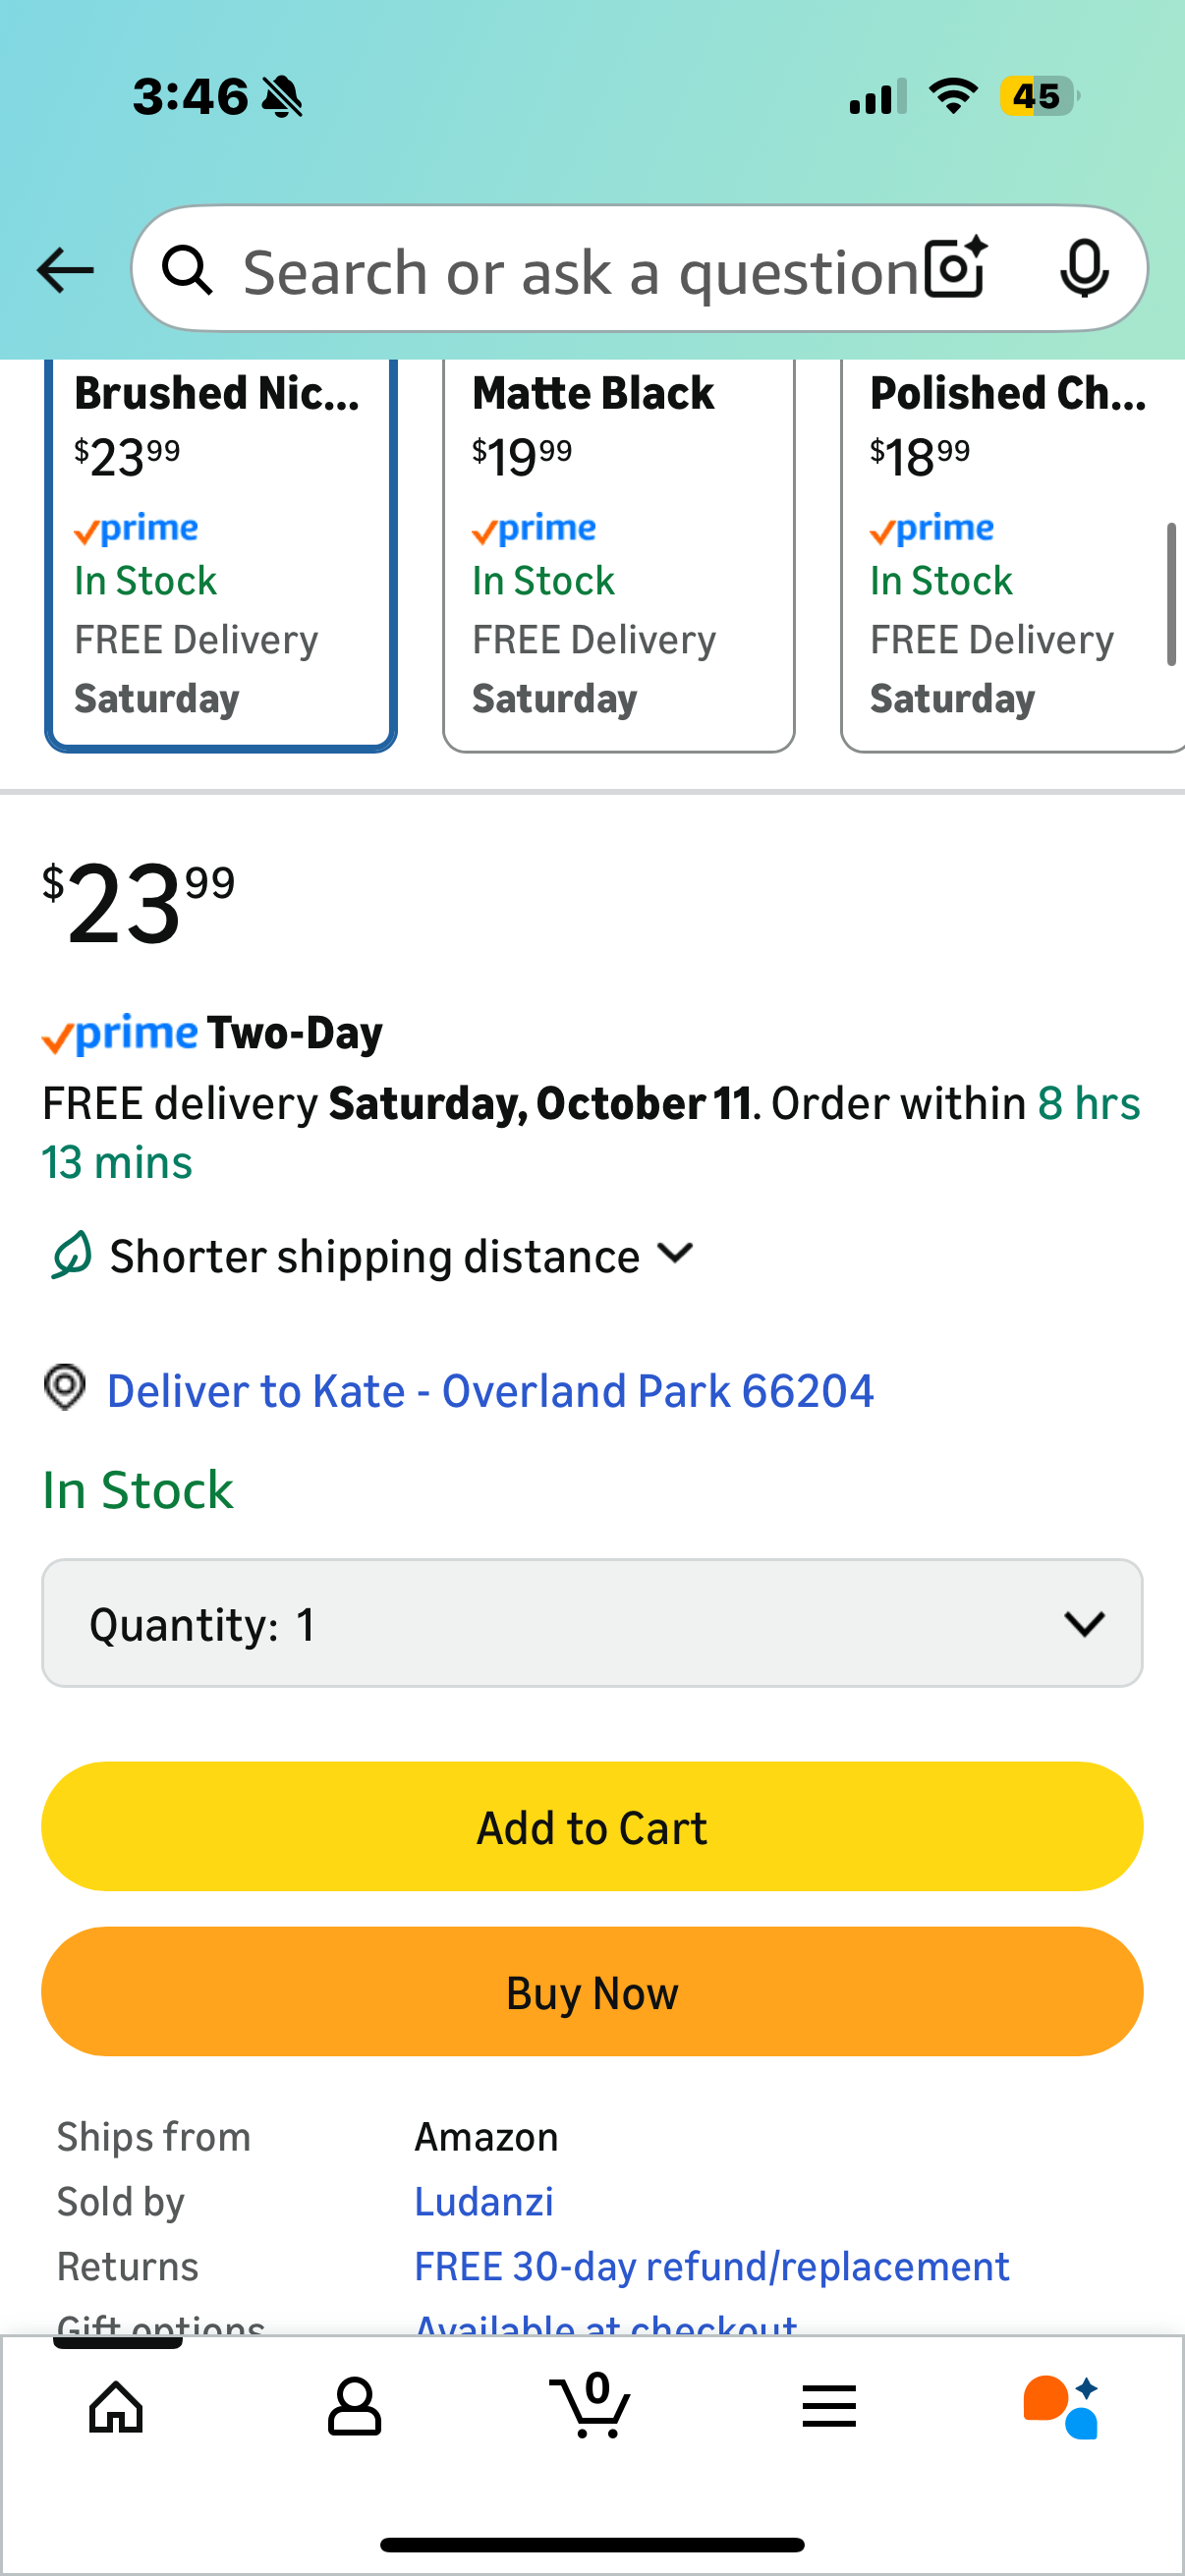Screen dimensions: 1185x2576
Task: Tap the camera lens search icon
Action: pyautogui.click(x=955, y=269)
